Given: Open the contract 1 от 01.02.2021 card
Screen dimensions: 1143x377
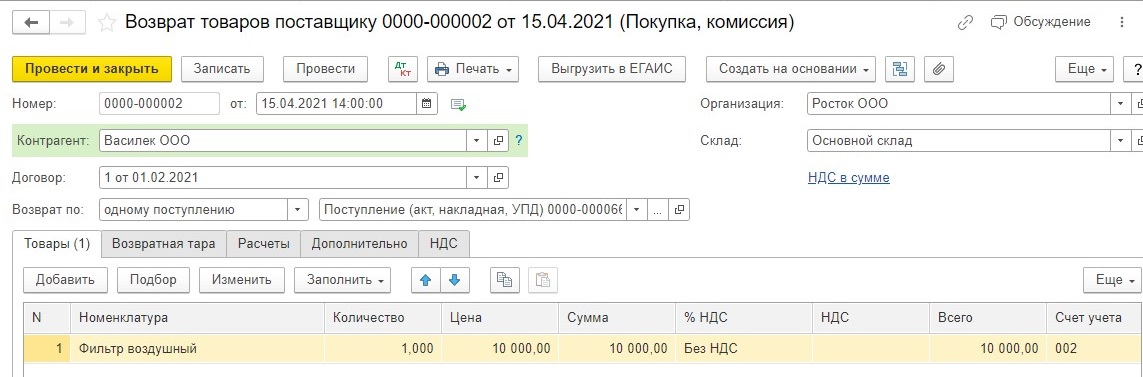Looking at the screenshot, I should (x=498, y=177).
